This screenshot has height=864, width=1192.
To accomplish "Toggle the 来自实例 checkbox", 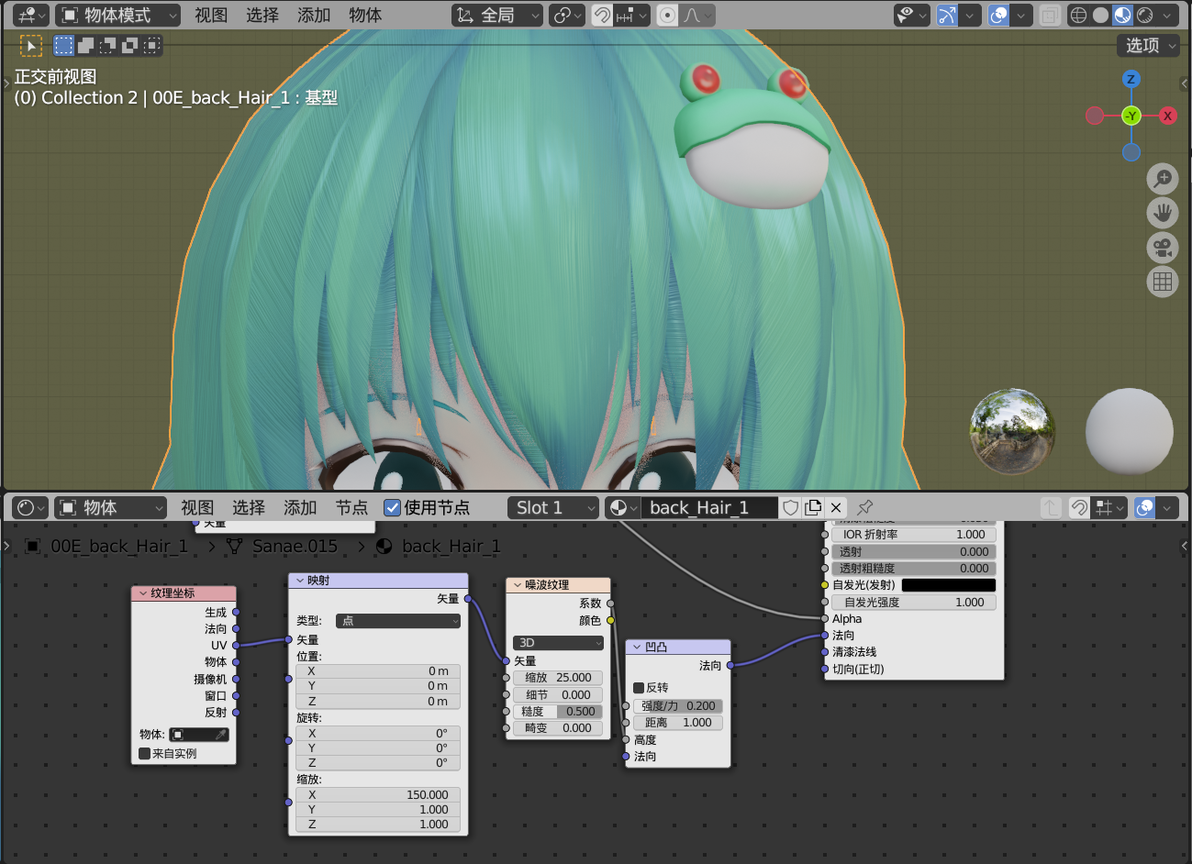I will tap(144, 754).
